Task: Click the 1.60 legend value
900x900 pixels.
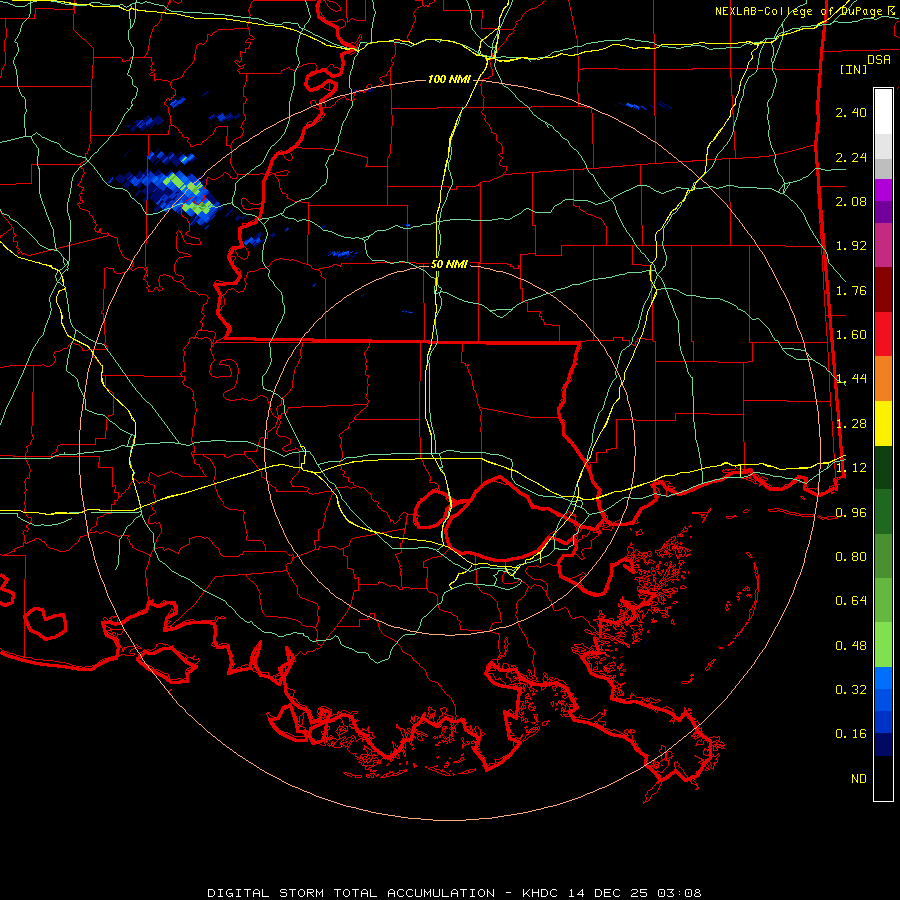Action: pyautogui.click(x=851, y=335)
